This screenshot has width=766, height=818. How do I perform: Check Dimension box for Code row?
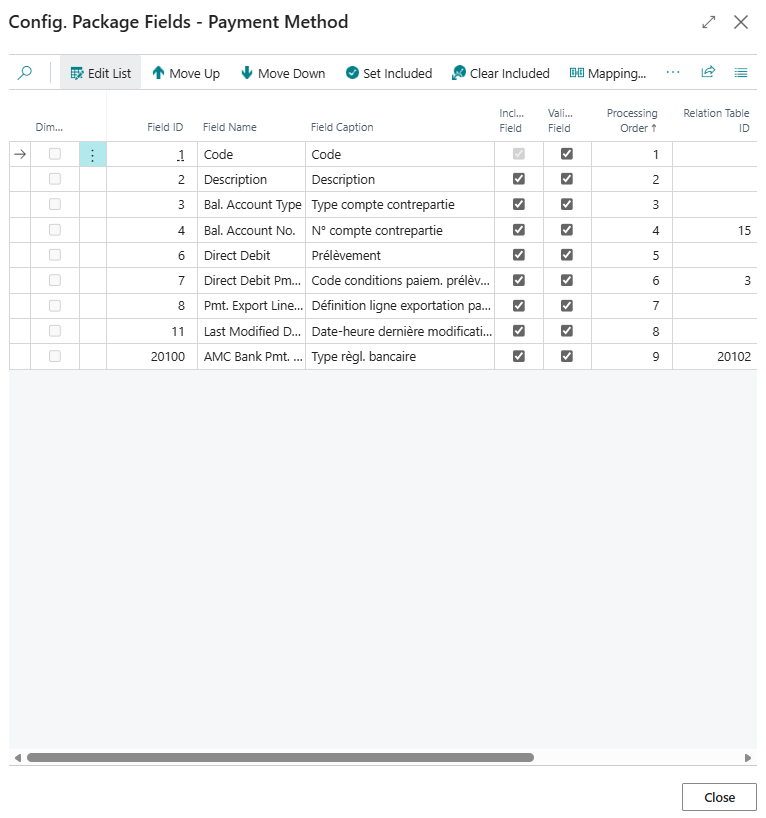tap(55, 154)
